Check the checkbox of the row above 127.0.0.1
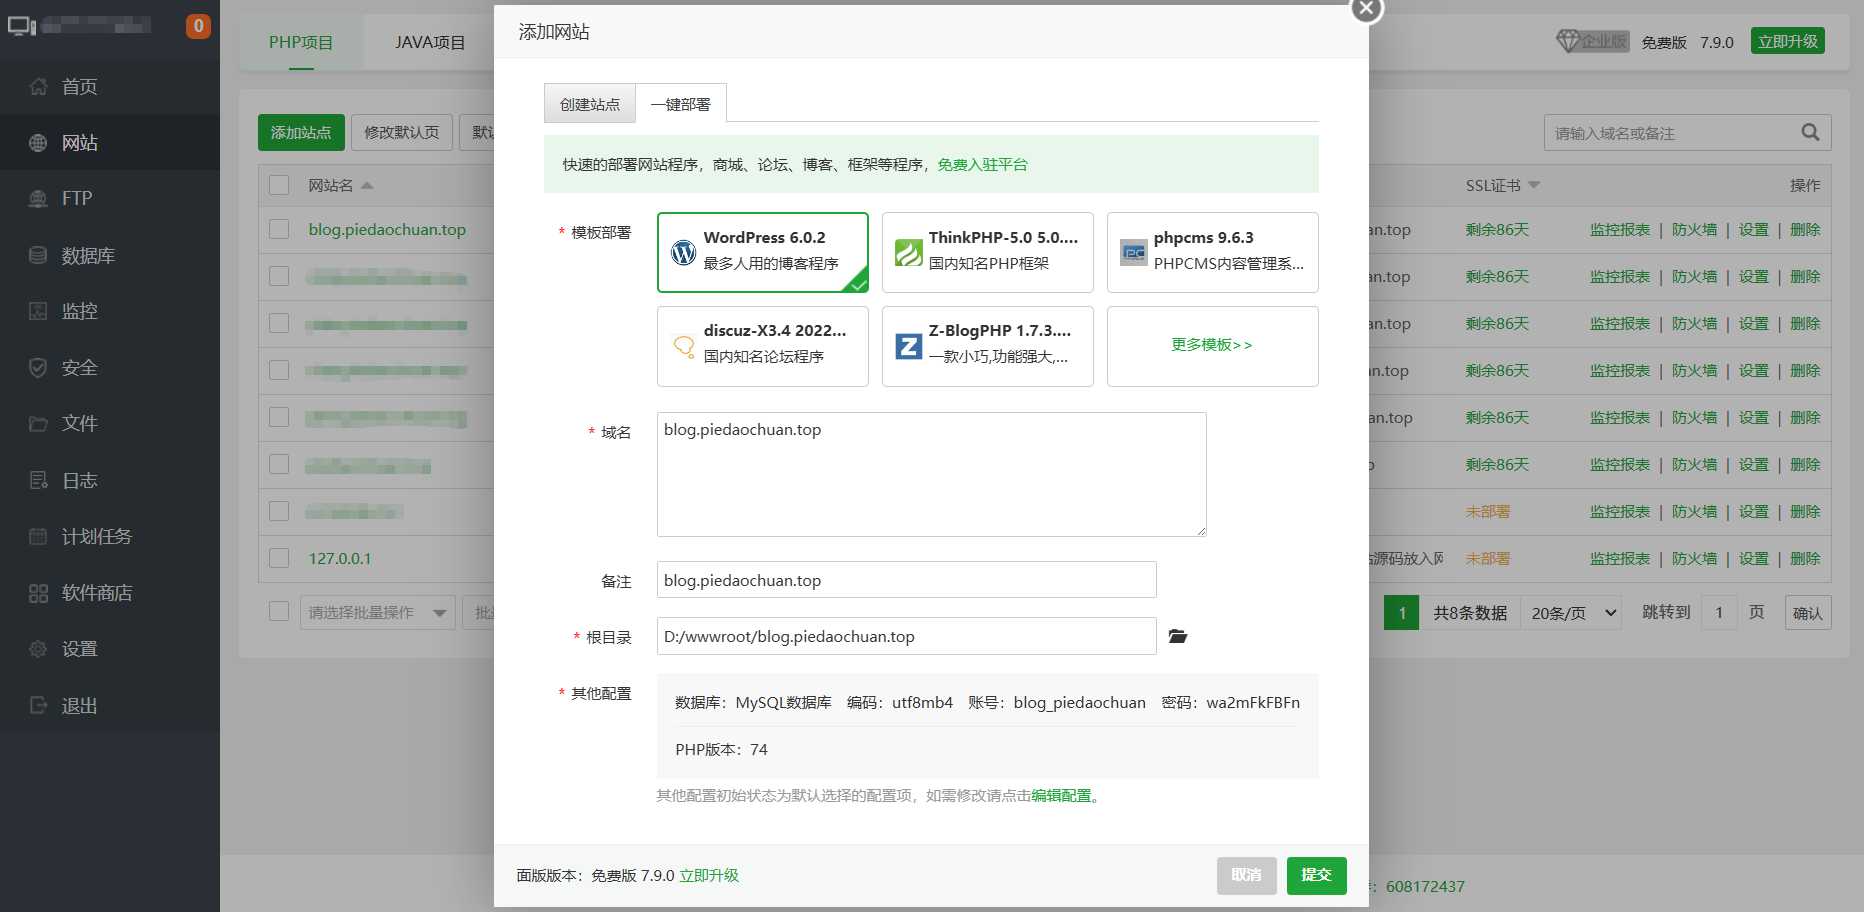 click(x=279, y=511)
